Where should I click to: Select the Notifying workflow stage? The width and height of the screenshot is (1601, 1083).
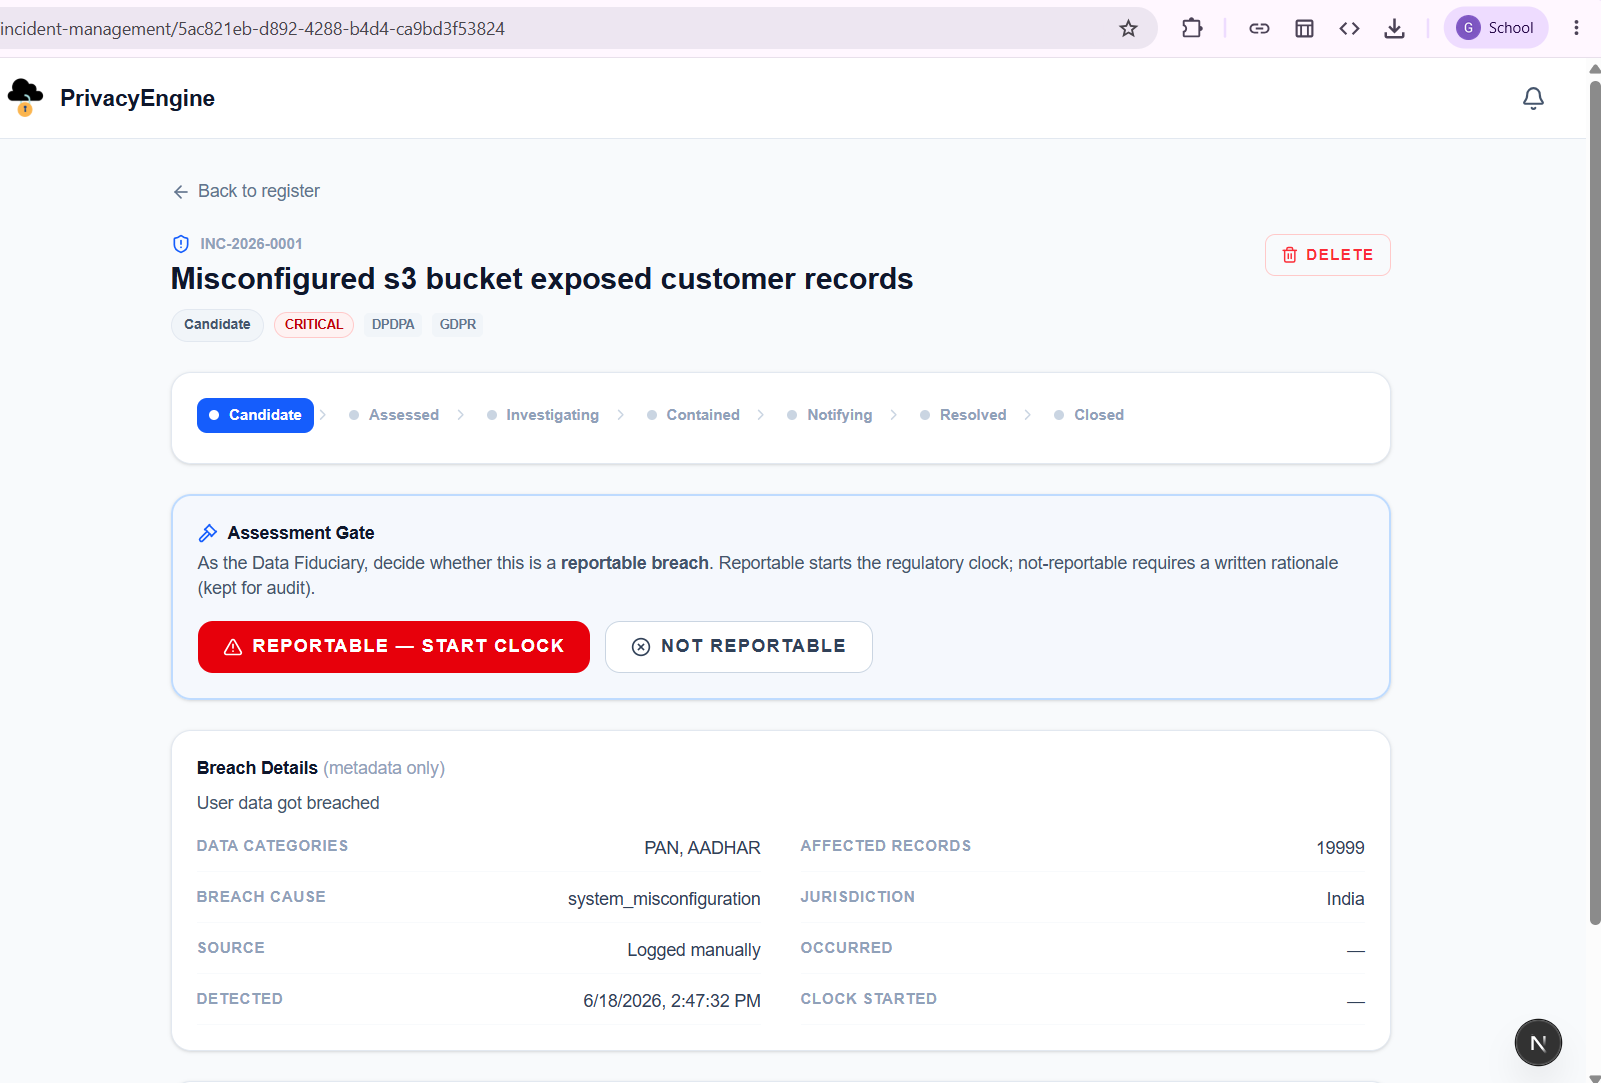click(x=830, y=415)
